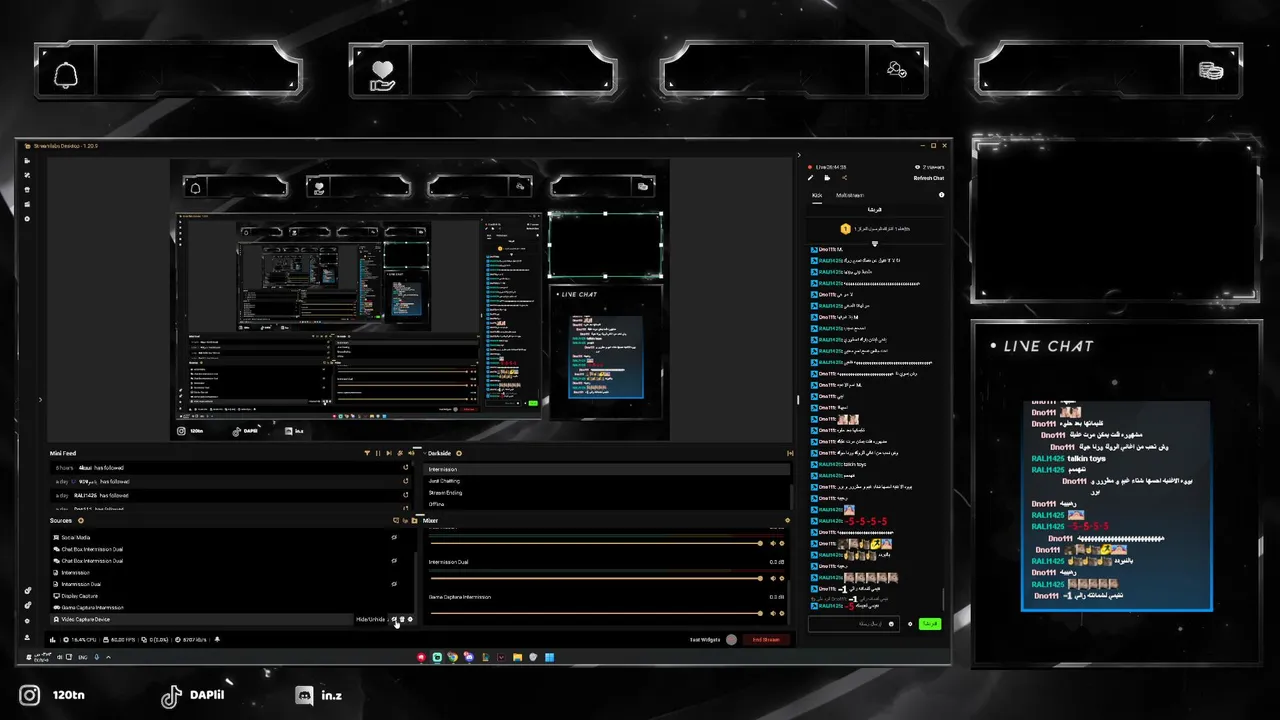Show hidden icons chevron in the system tray
1280x720 pixels.
[x=108, y=657]
